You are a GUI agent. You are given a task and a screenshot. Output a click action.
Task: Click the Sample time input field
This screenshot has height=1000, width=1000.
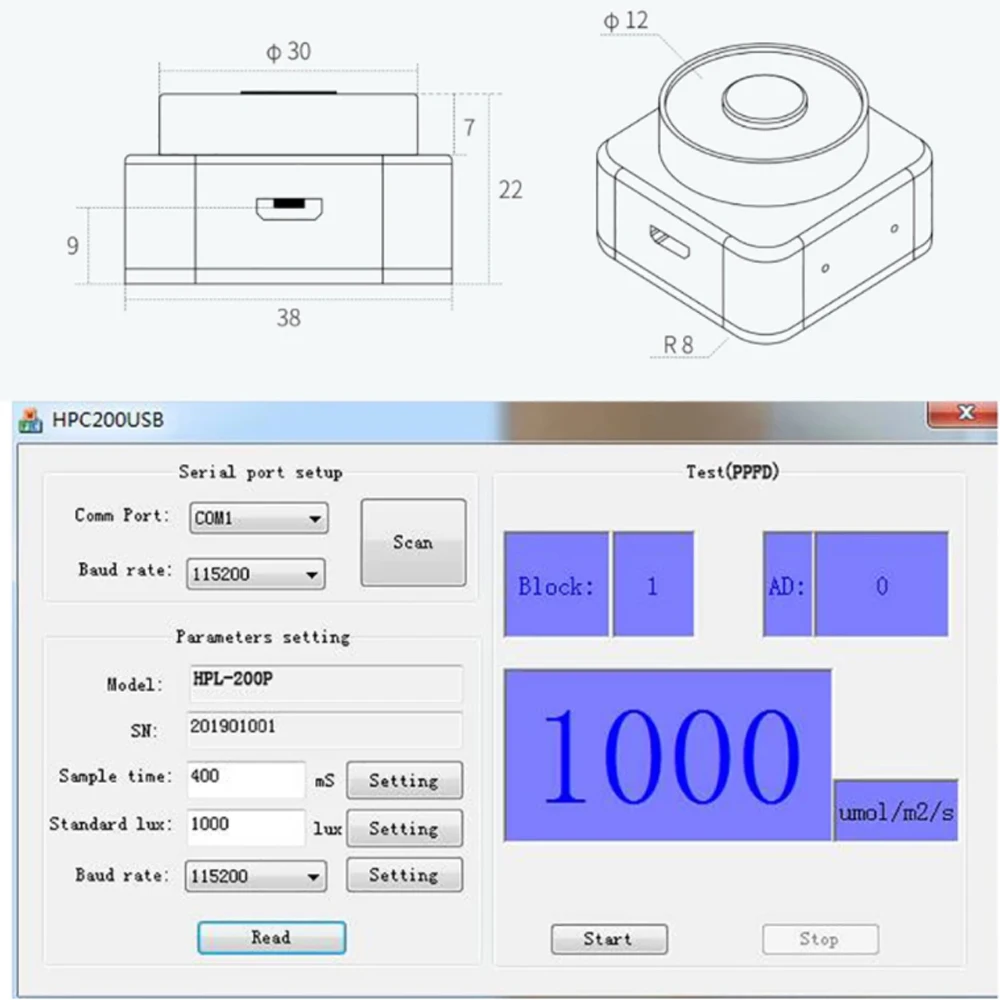246,779
